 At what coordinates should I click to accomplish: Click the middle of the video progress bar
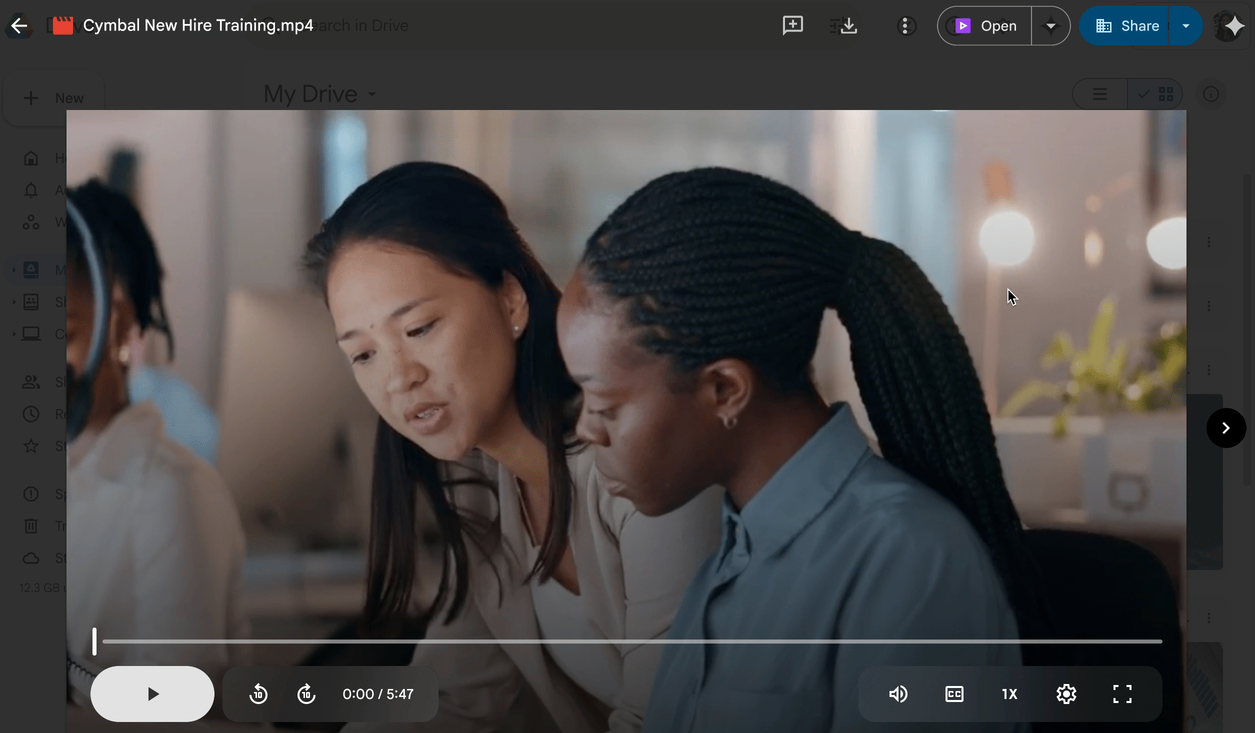[x=632, y=641]
